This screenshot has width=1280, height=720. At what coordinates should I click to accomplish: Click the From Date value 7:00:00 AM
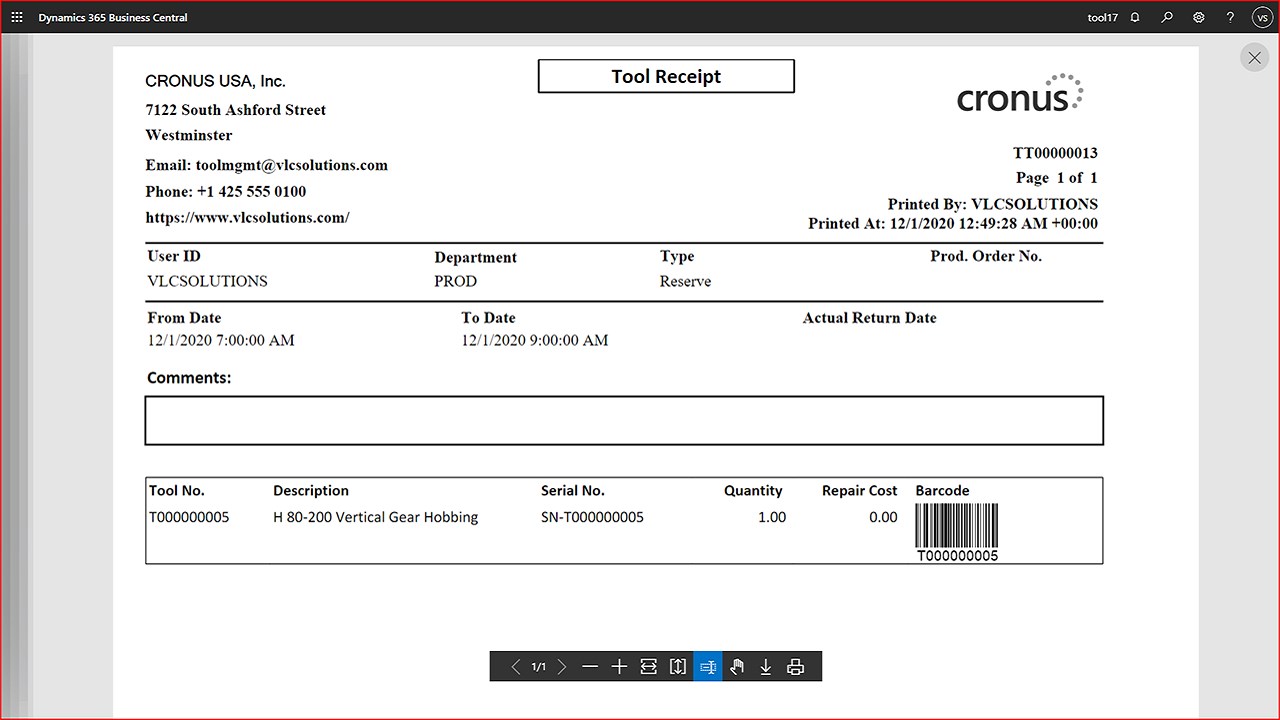[221, 340]
